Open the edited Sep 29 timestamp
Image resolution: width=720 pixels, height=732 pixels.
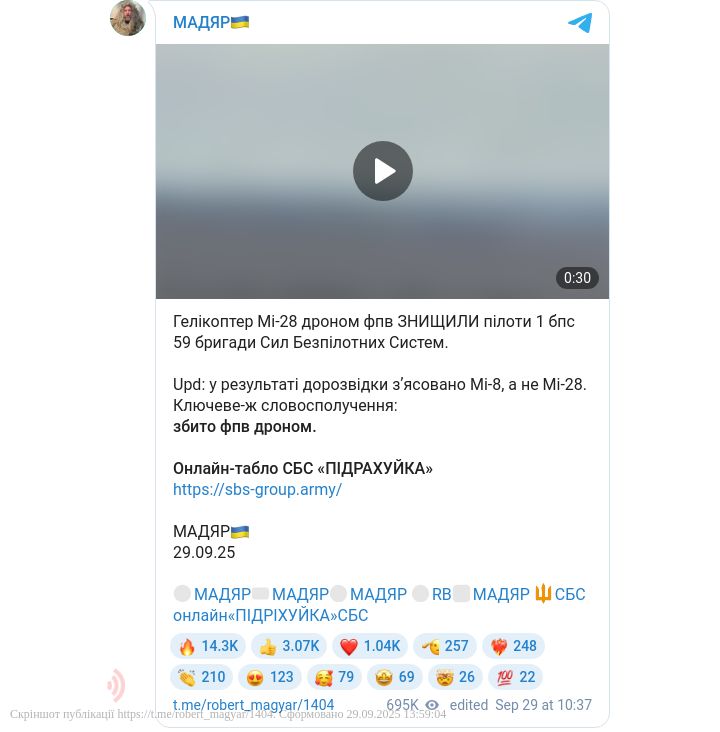coord(520,704)
